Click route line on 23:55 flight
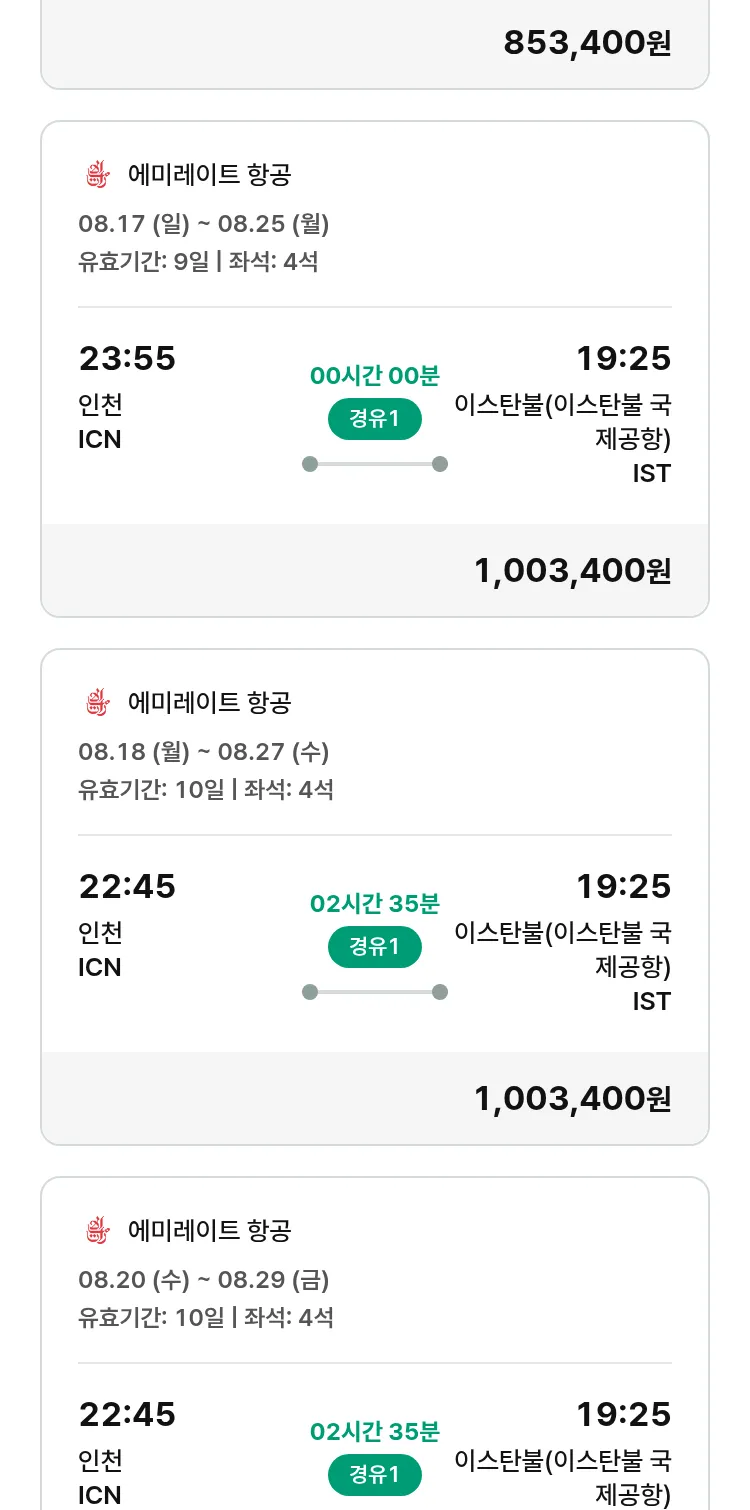 [375, 464]
